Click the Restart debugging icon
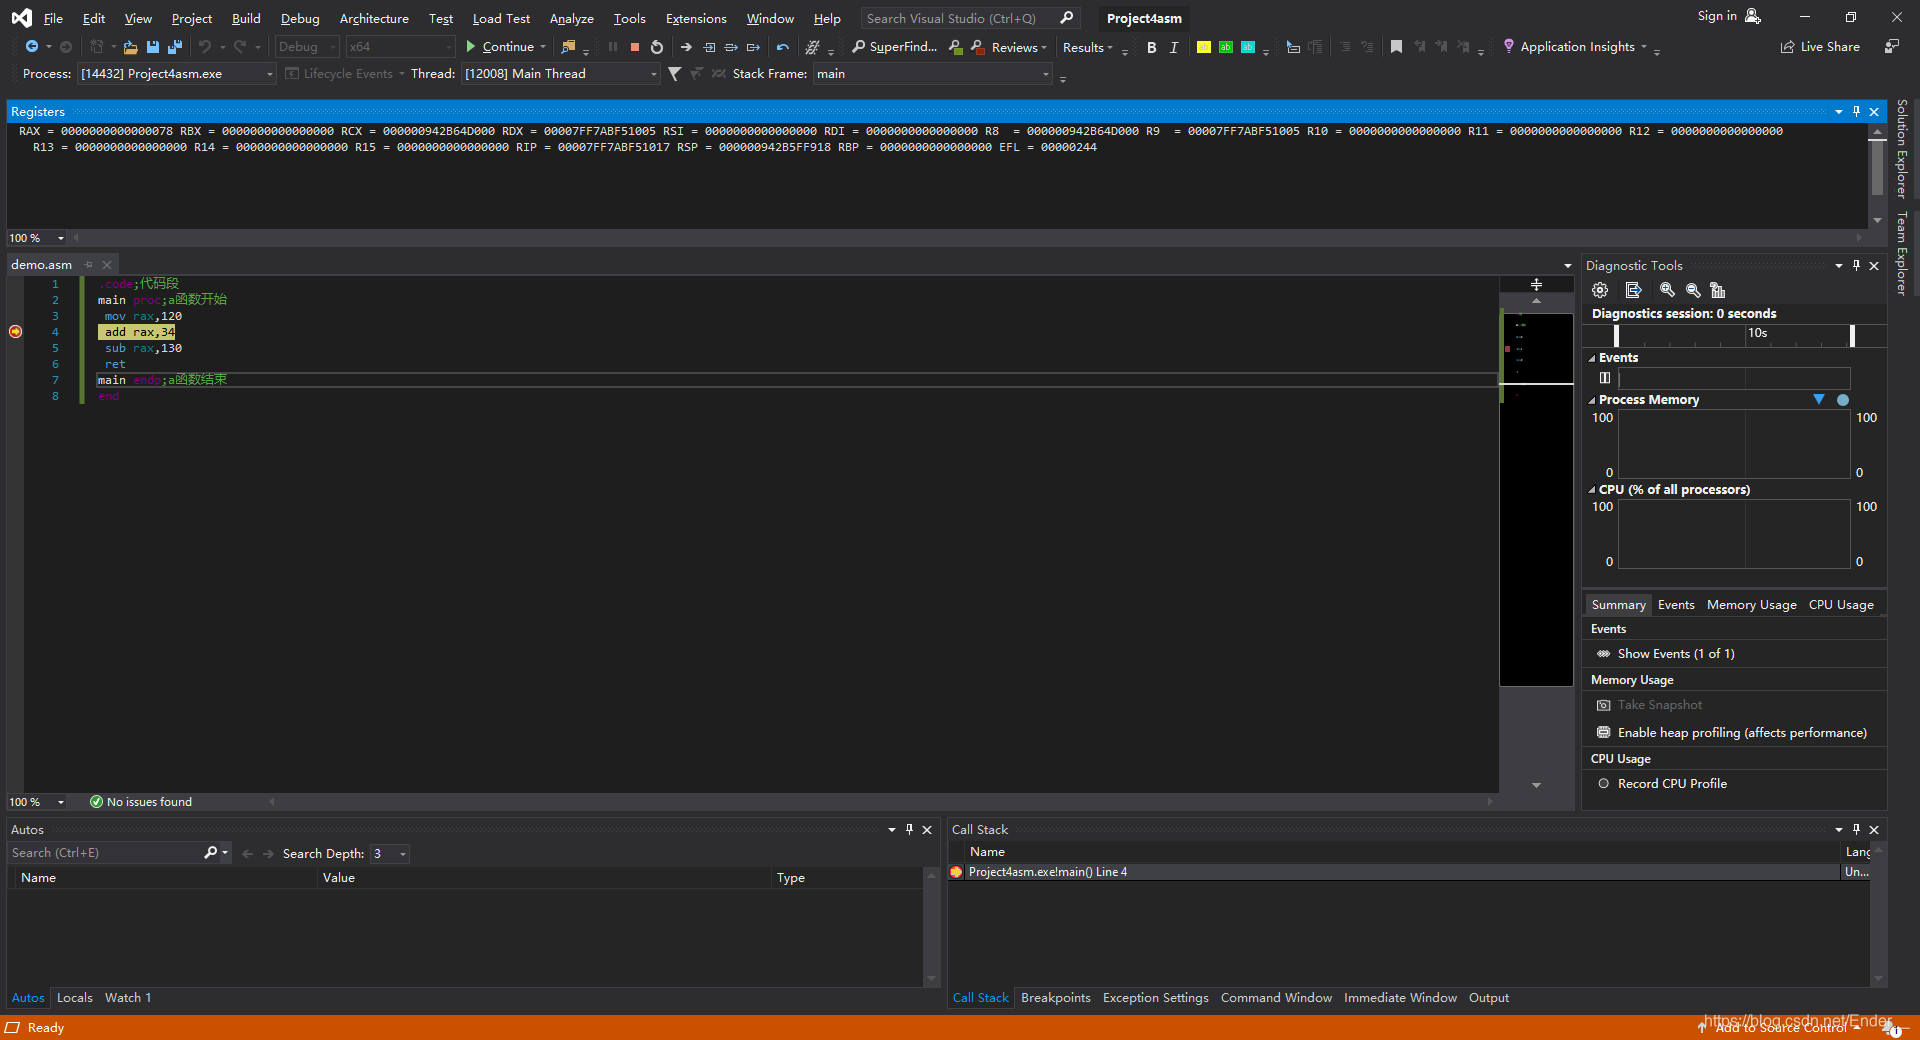Screen dimensions: 1920x1040 657,47
